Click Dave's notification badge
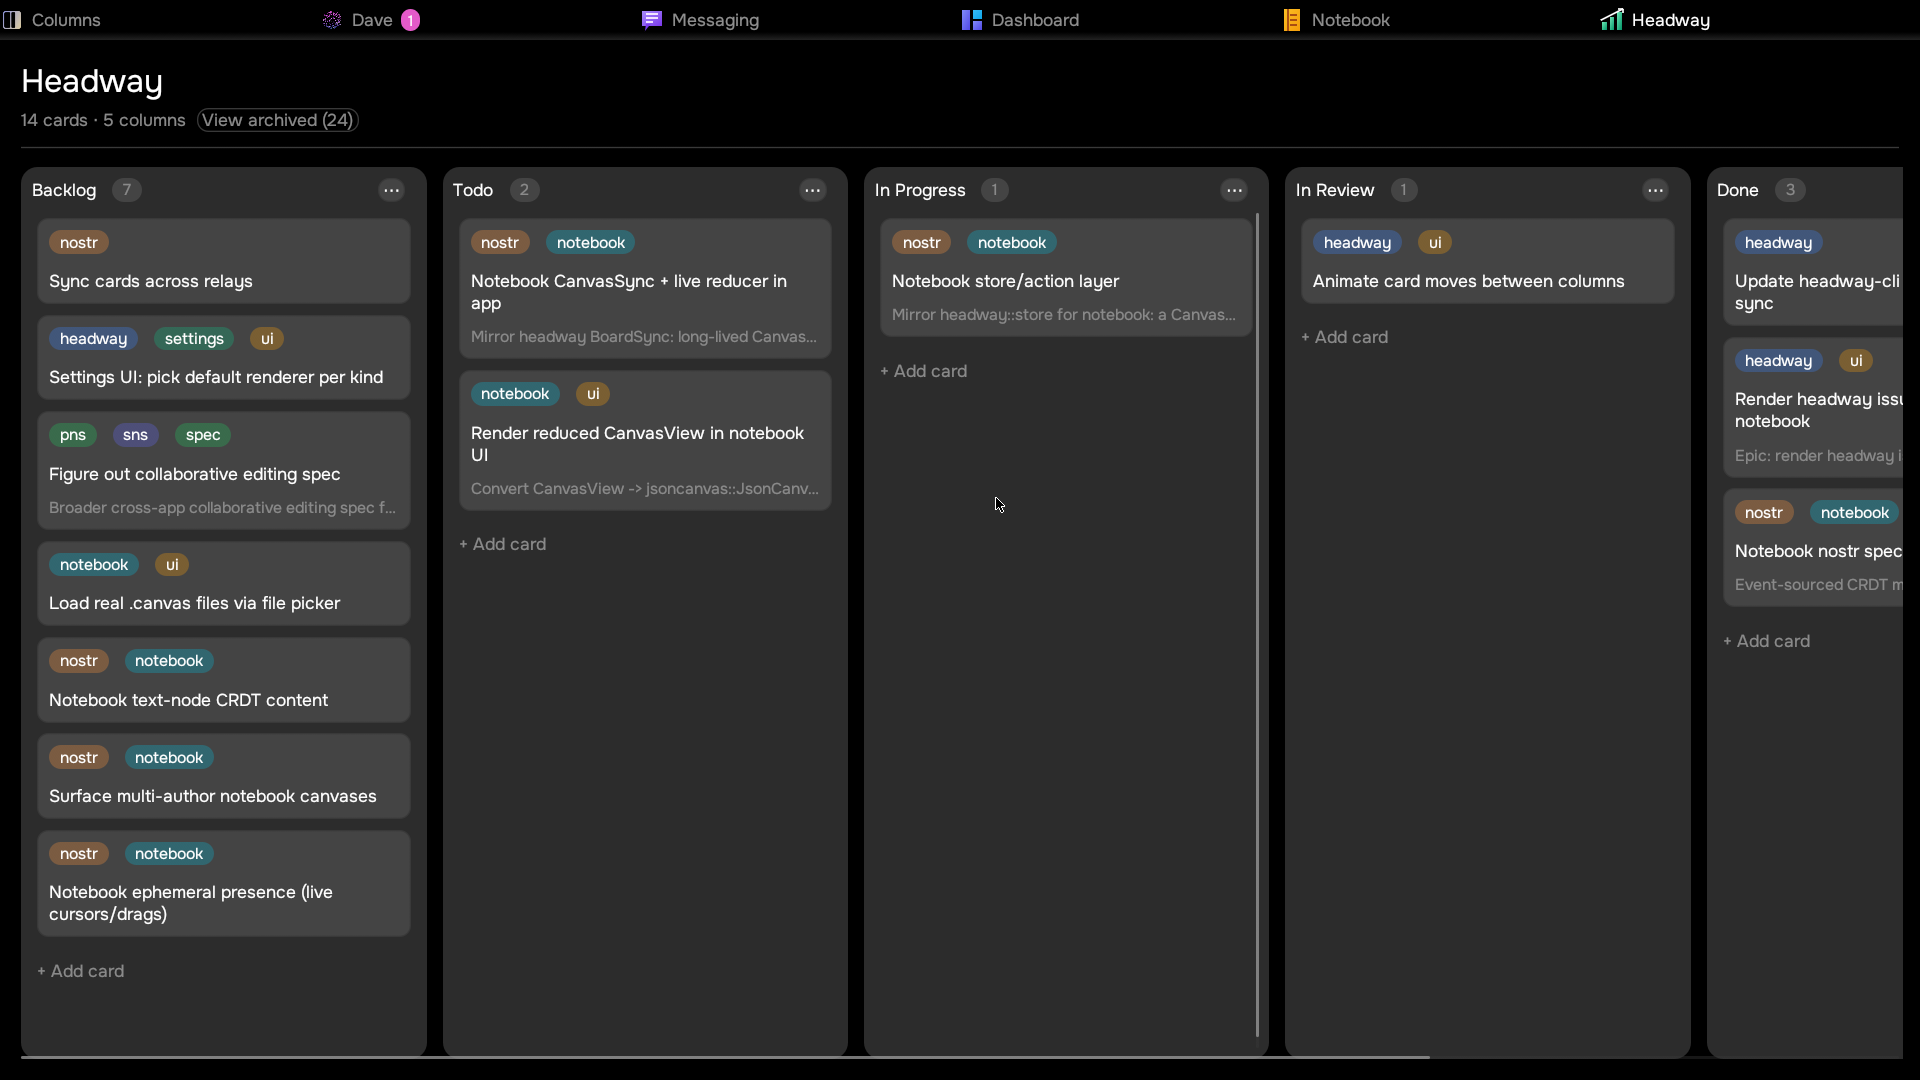The width and height of the screenshot is (1920, 1080). tap(411, 20)
